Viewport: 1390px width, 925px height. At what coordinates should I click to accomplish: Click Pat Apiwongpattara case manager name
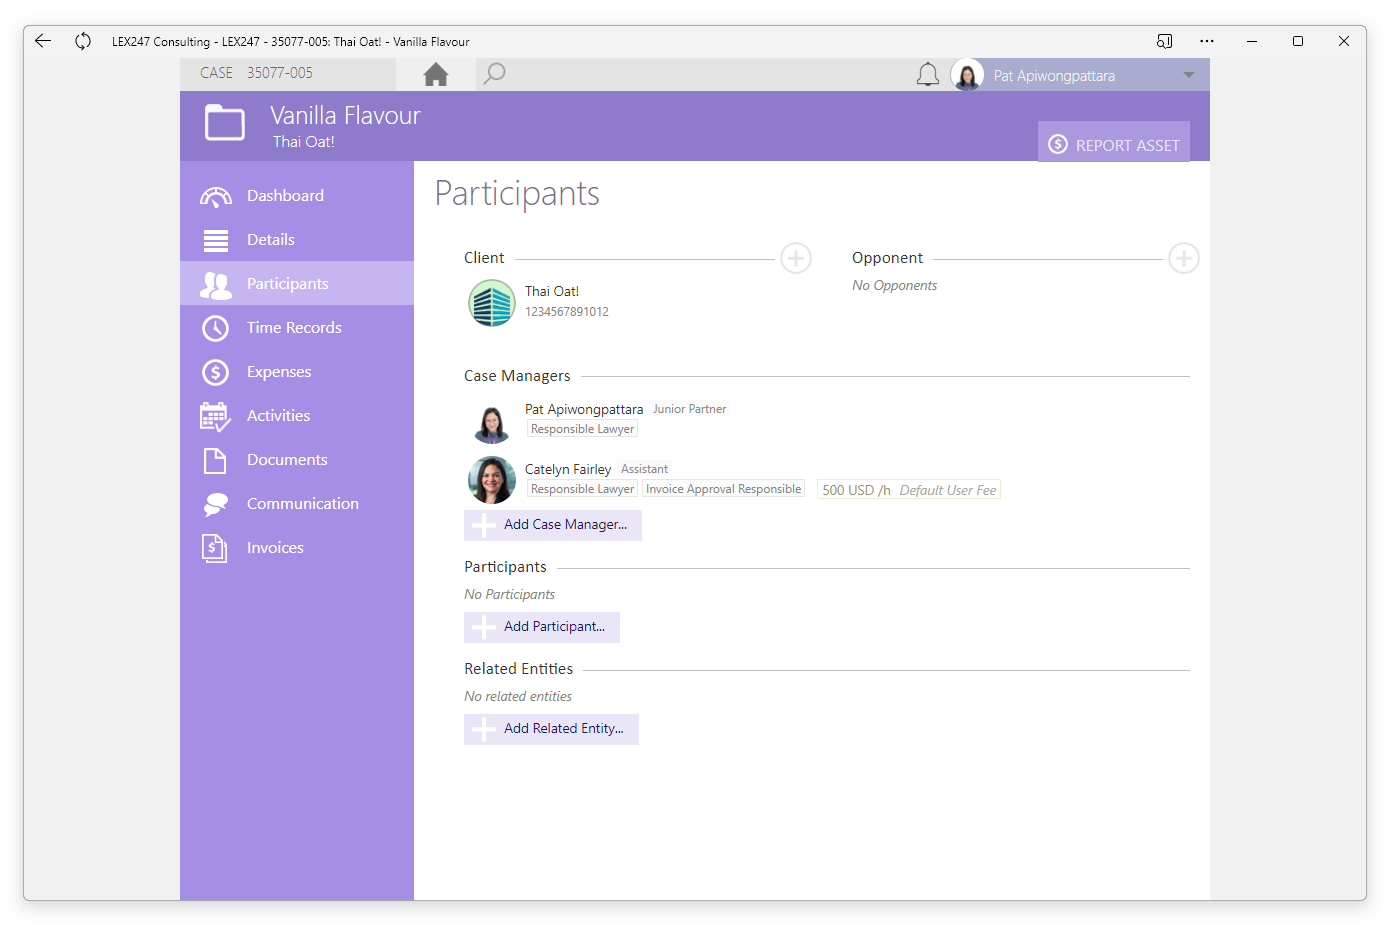[x=584, y=409]
